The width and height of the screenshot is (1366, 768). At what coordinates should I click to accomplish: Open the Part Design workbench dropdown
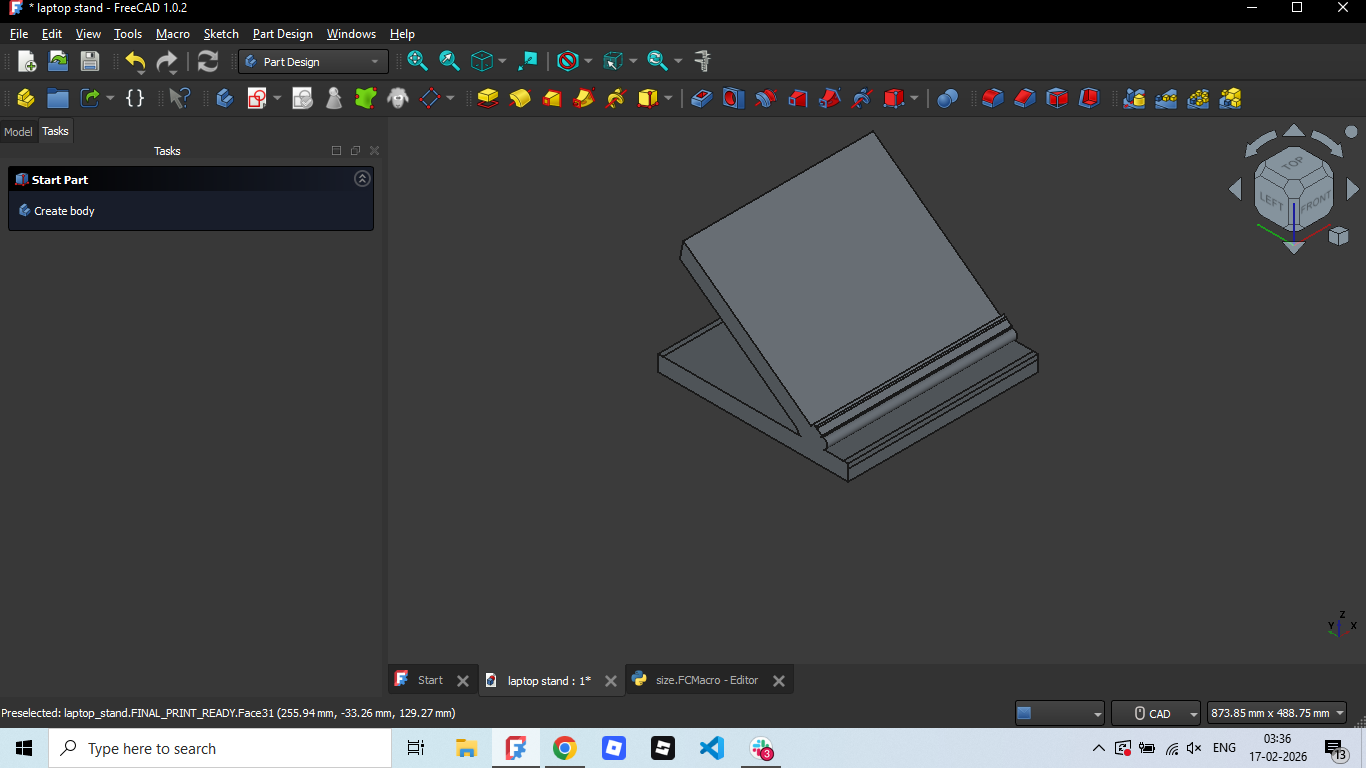(313, 62)
